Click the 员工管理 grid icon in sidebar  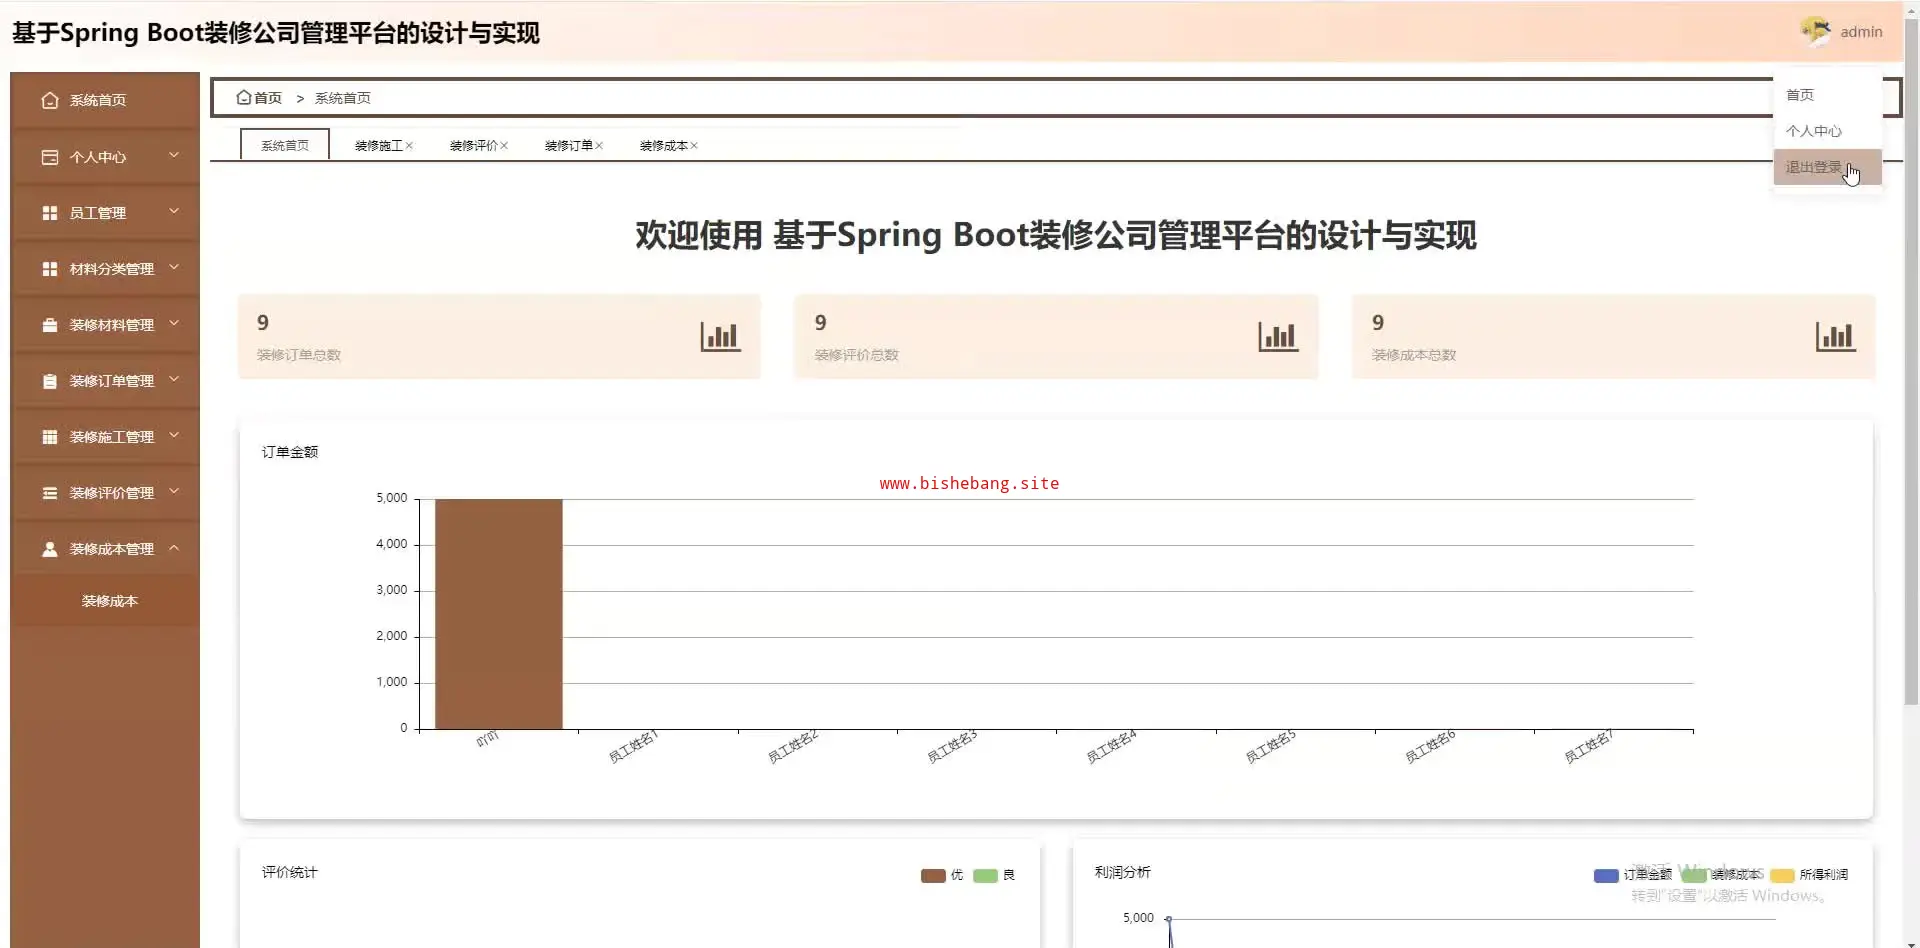(x=49, y=213)
